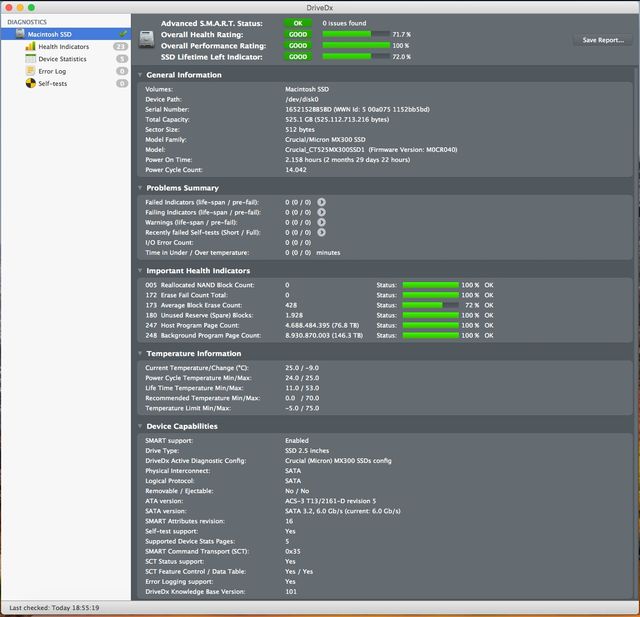Open Health Indicators in the sidebar

[63, 47]
